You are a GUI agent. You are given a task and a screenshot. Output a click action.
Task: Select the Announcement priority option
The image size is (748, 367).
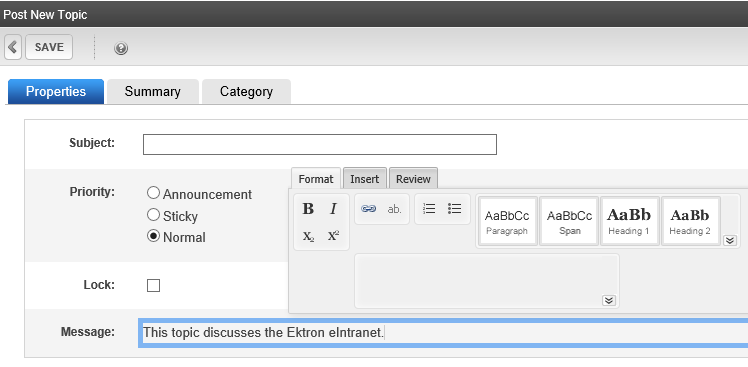[153, 193]
